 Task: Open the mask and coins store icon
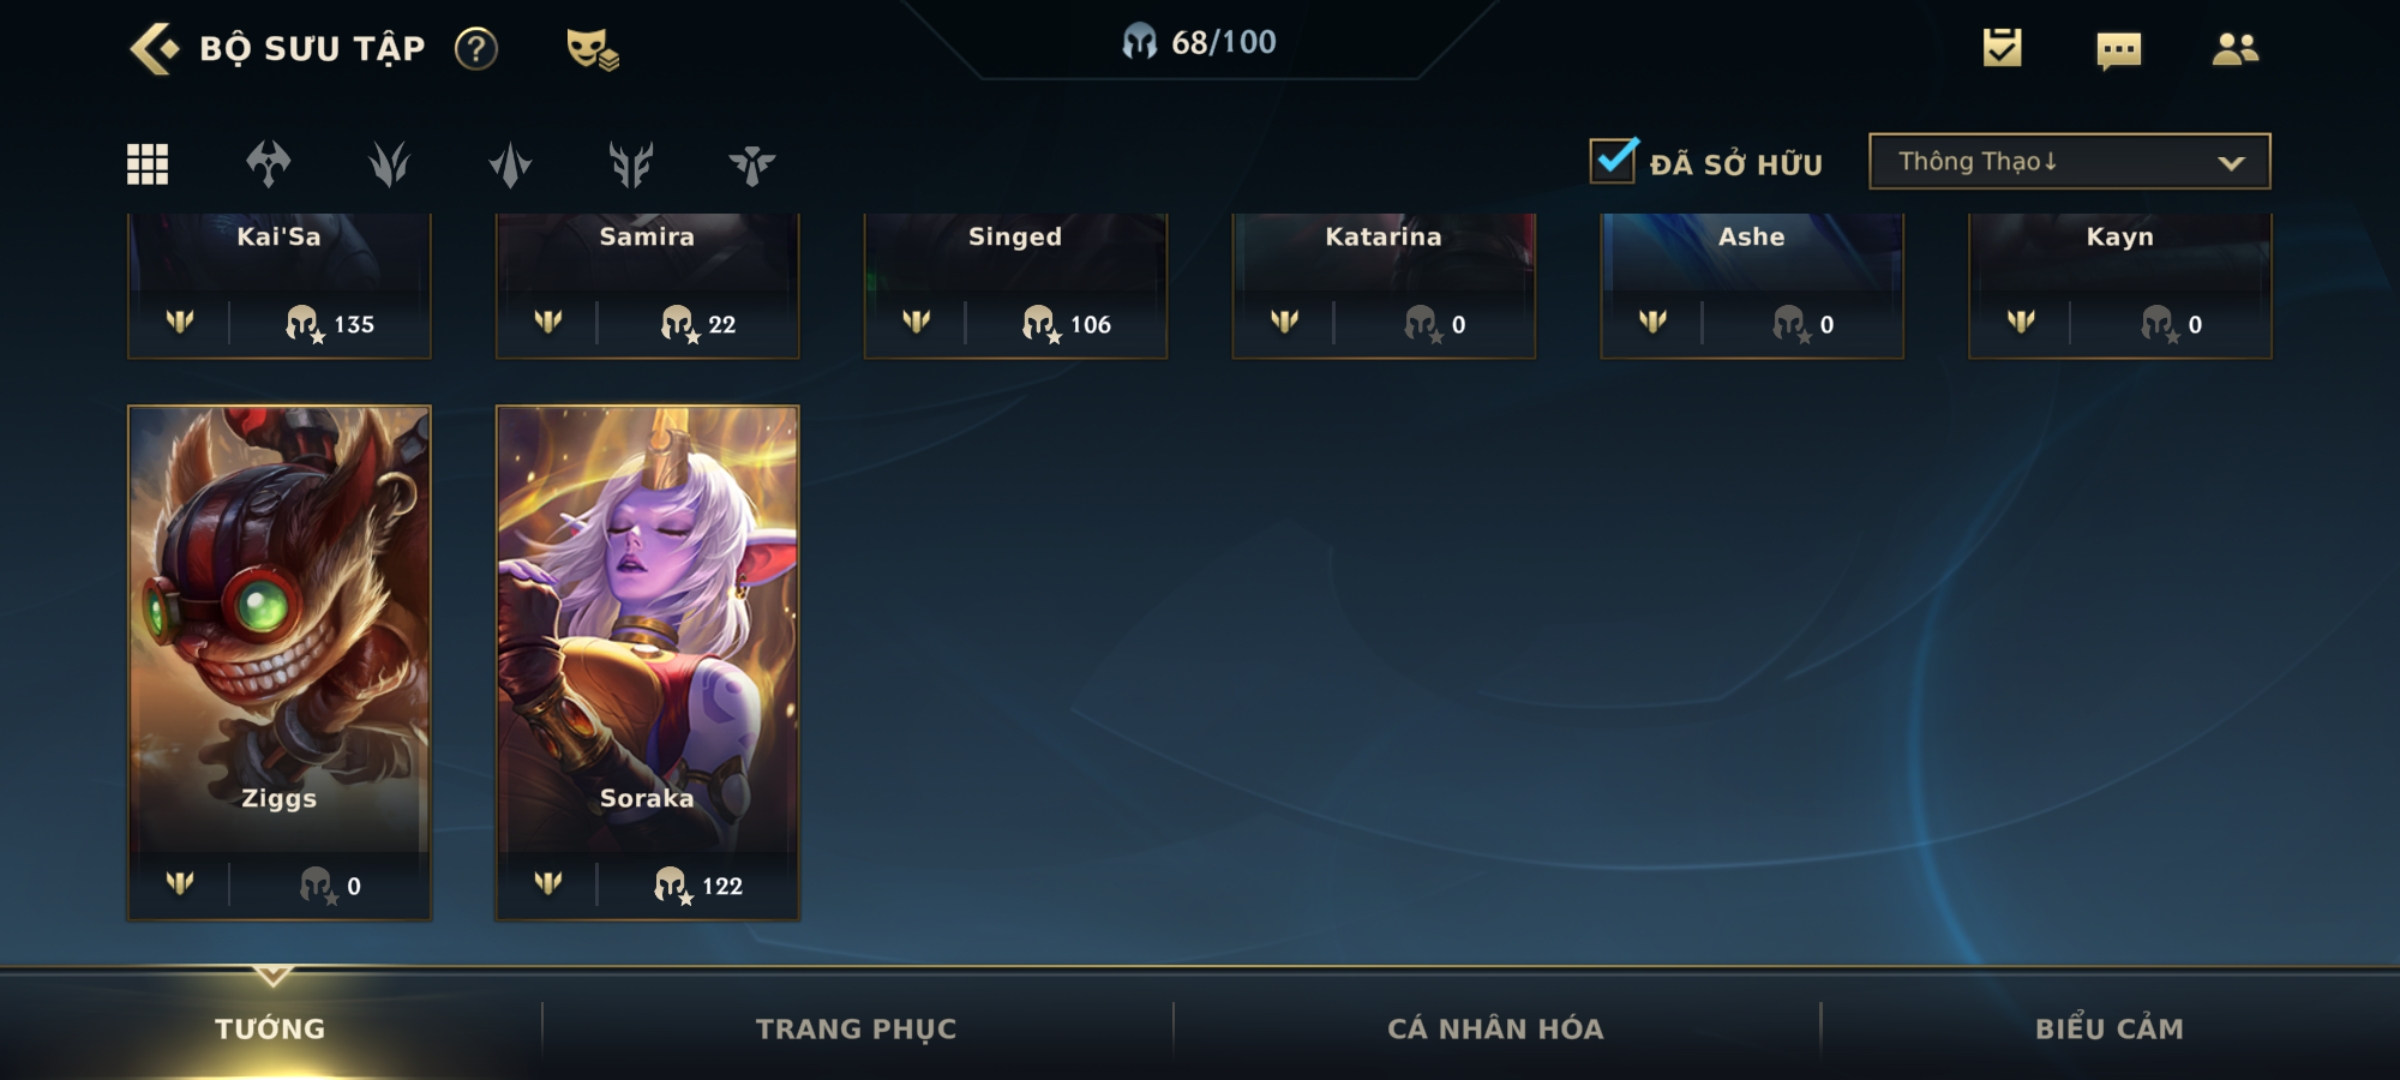[592, 48]
